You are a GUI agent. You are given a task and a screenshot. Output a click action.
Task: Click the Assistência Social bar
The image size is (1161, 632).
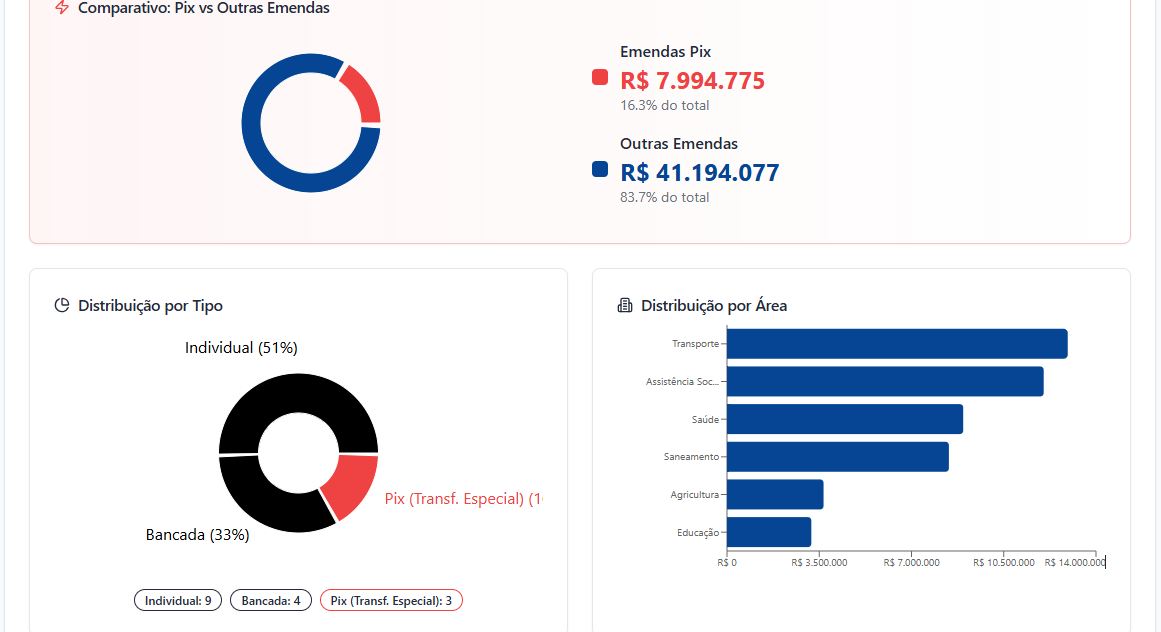tap(885, 382)
